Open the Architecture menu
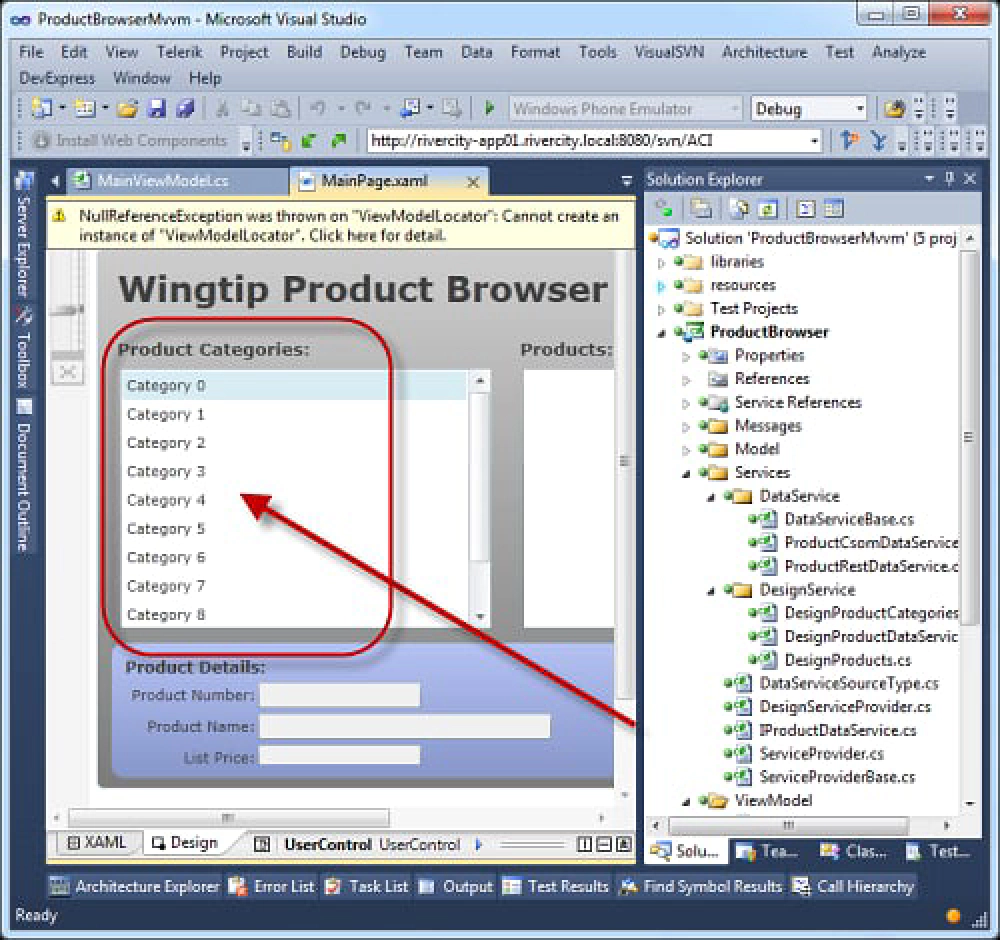1000x940 pixels. tap(765, 52)
